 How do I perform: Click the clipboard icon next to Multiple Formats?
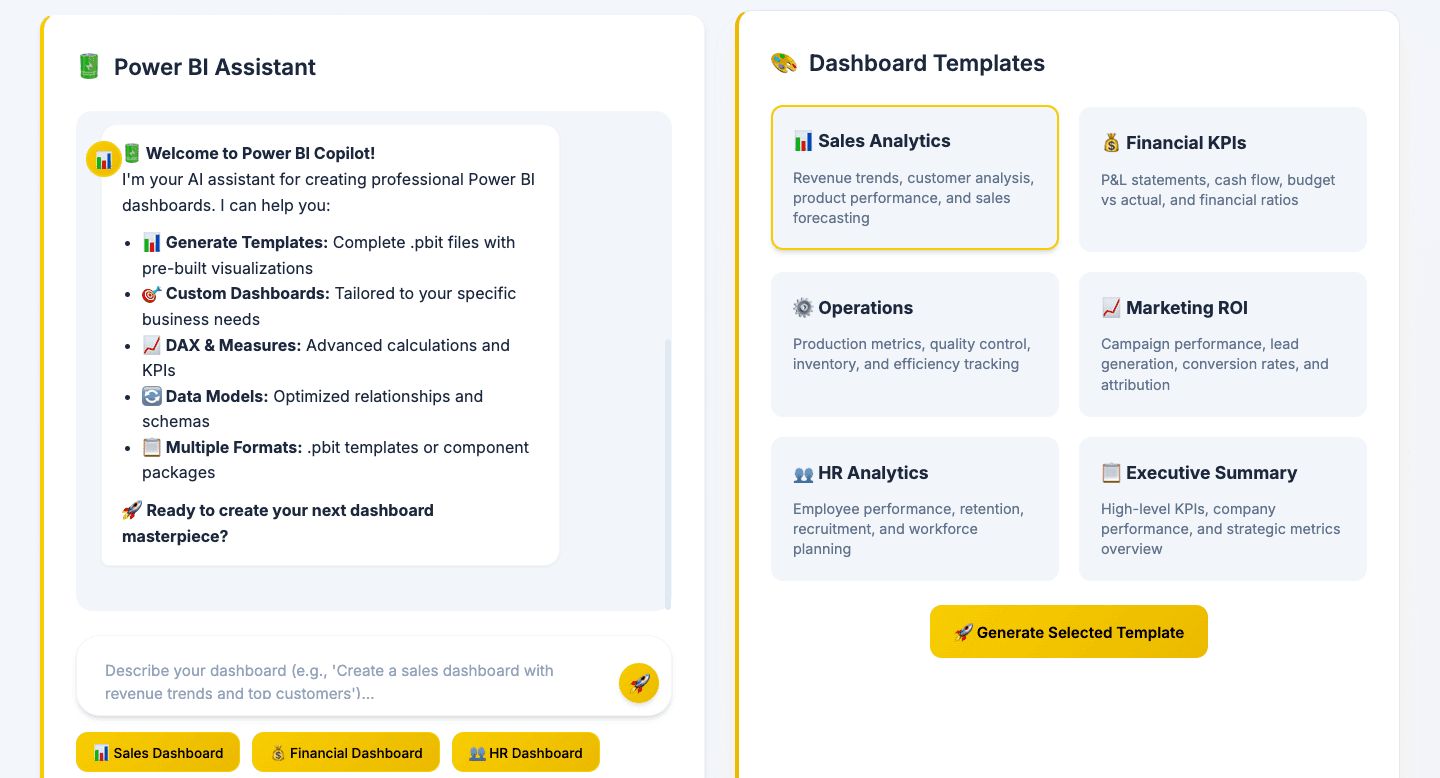[152, 447]
